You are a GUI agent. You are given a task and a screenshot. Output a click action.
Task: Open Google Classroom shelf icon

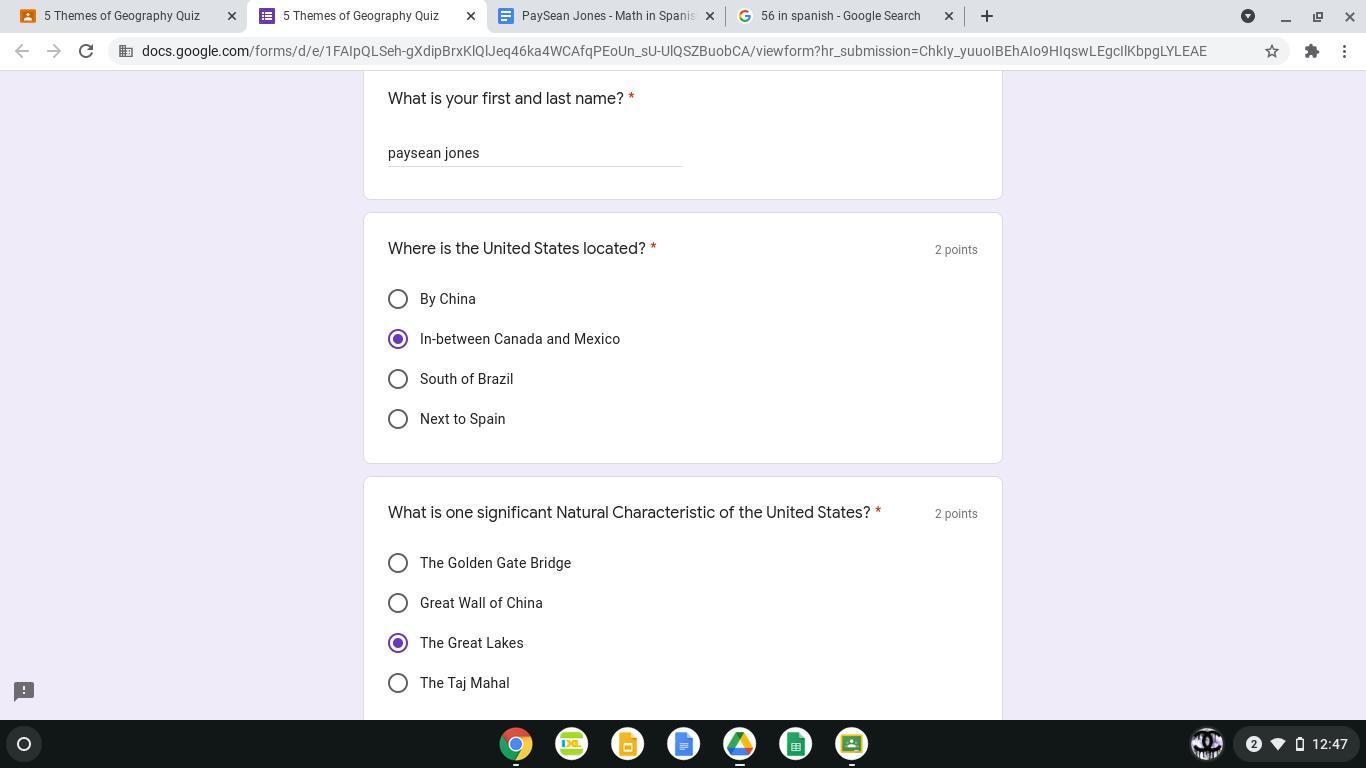(x=851, y=744)
